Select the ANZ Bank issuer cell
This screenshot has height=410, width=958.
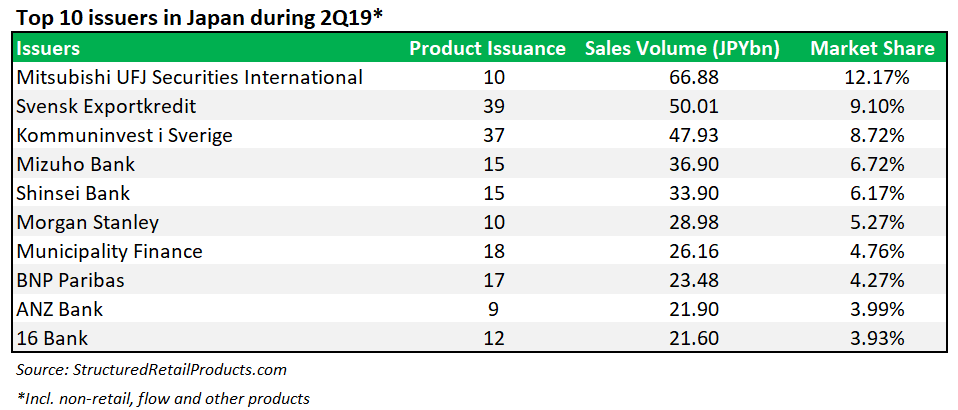coord(60,309)
